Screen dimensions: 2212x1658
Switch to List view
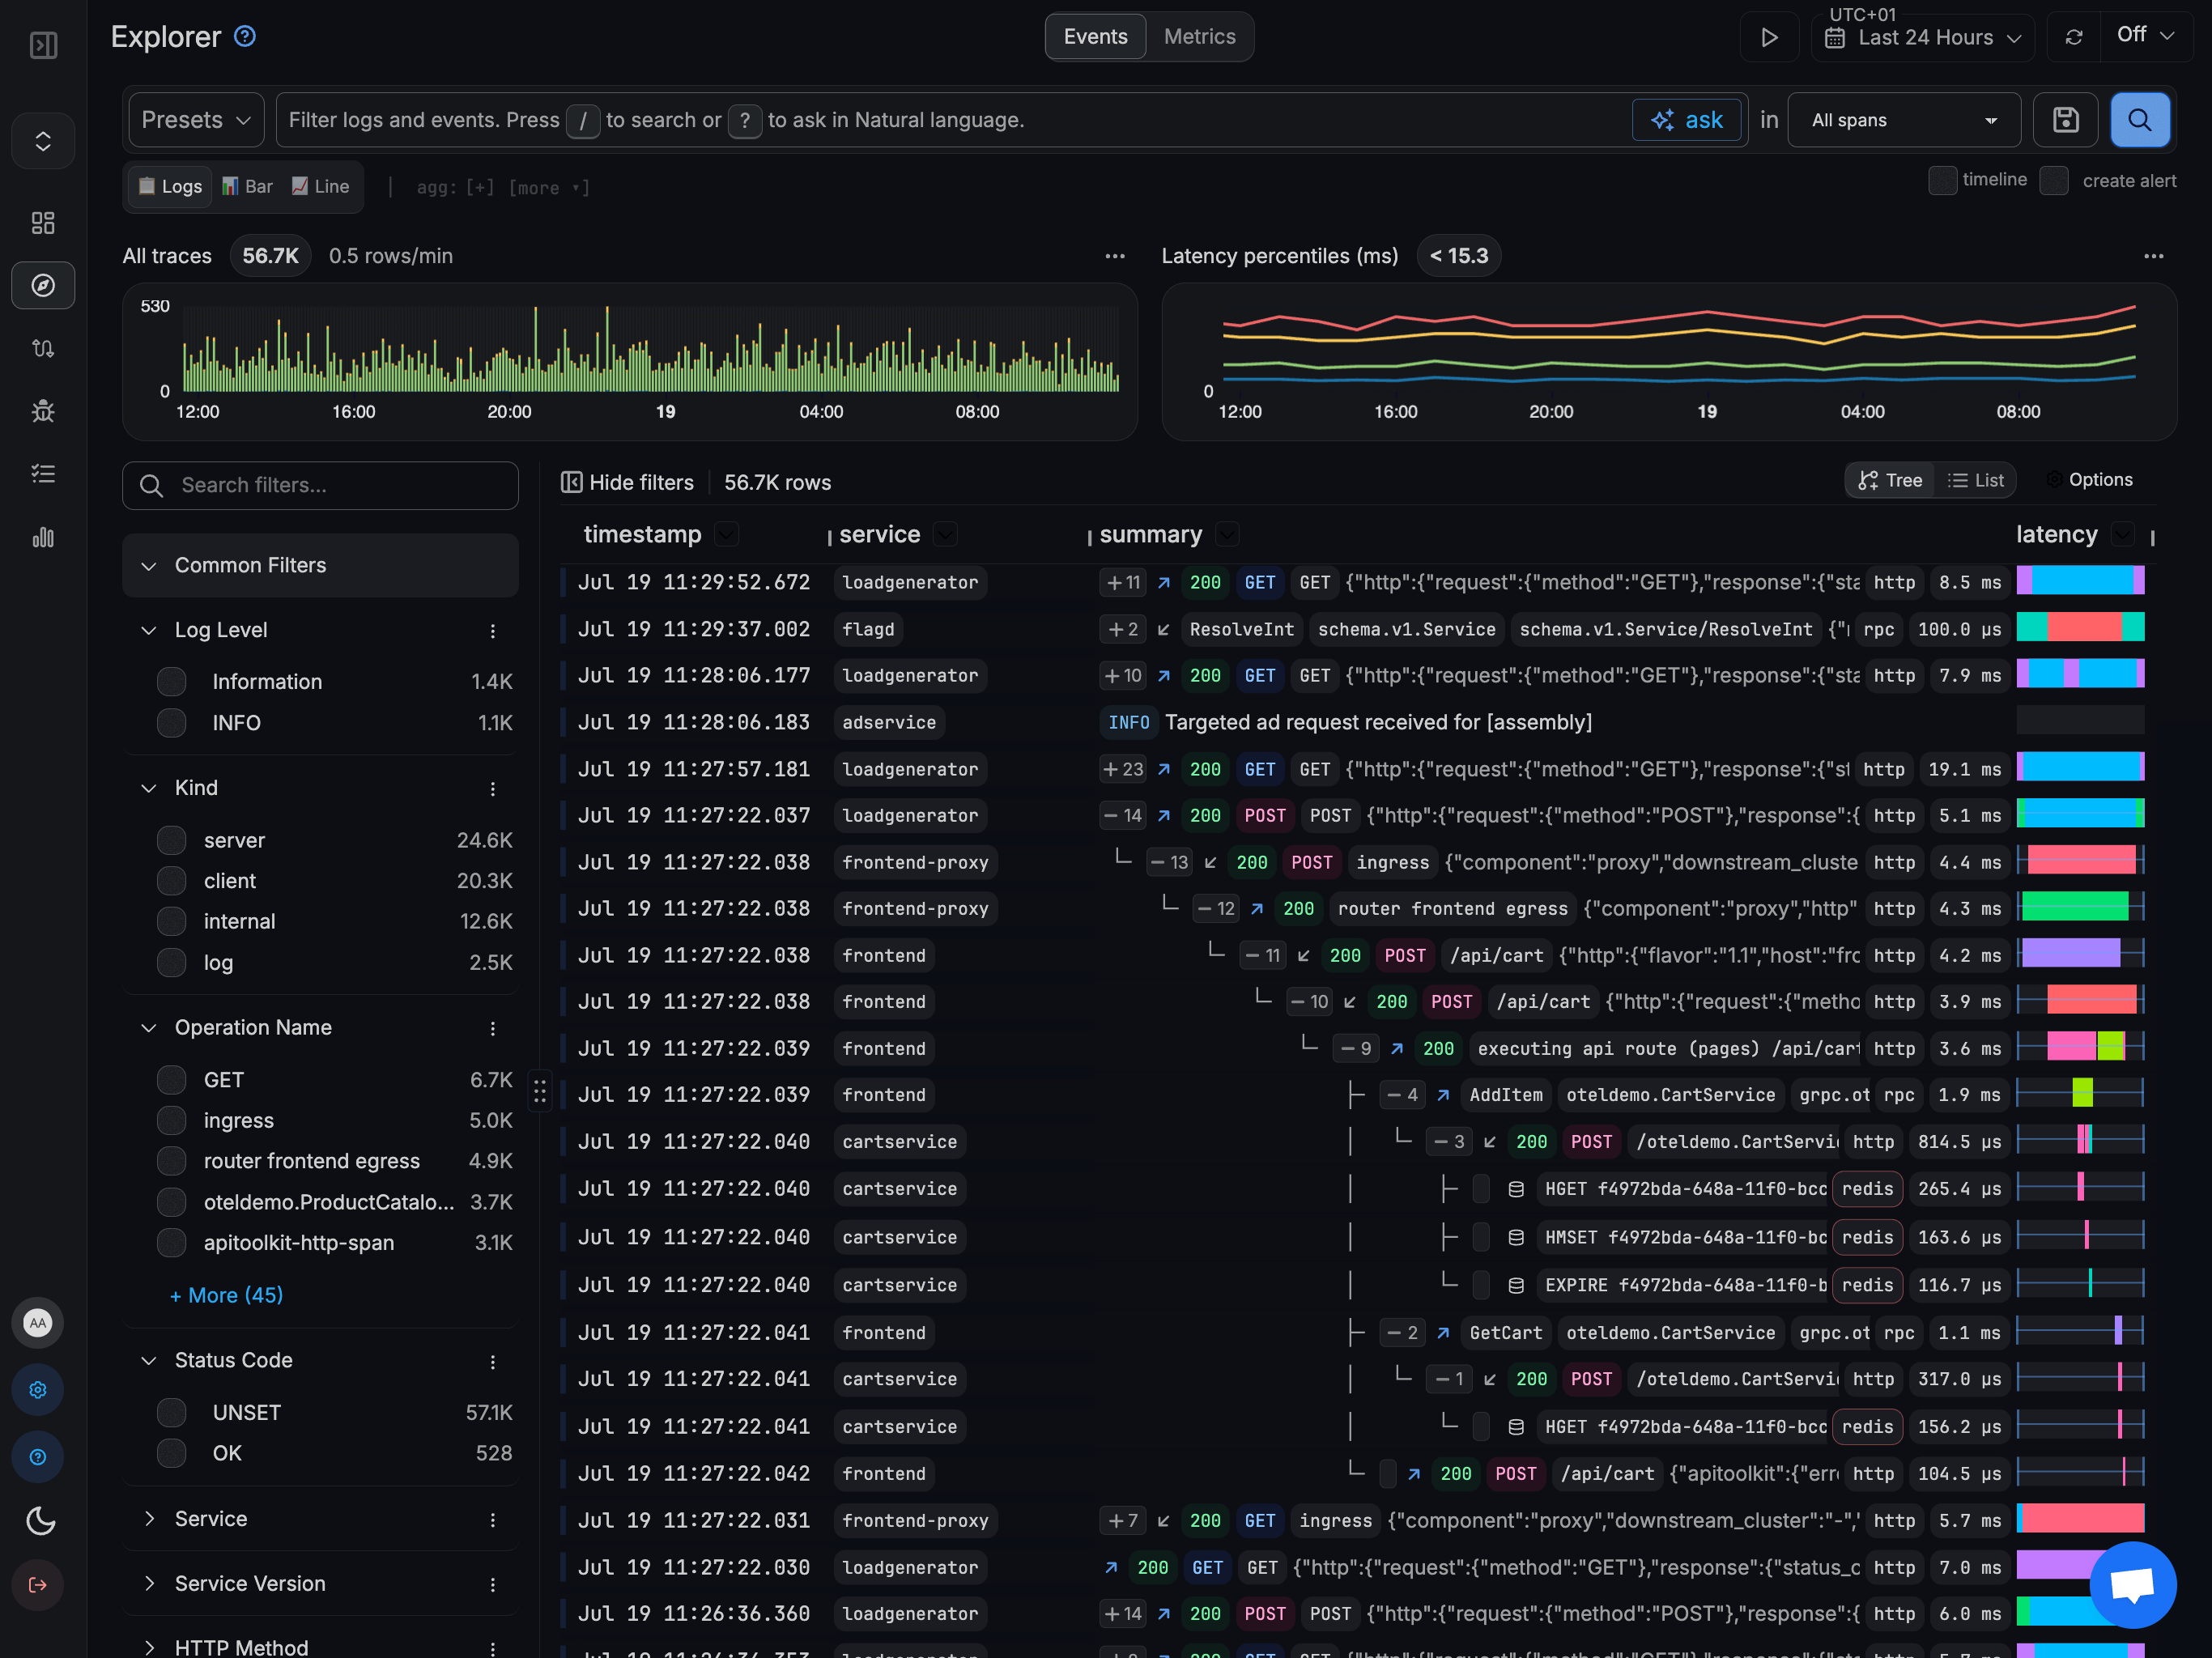tap(1975, 481)
